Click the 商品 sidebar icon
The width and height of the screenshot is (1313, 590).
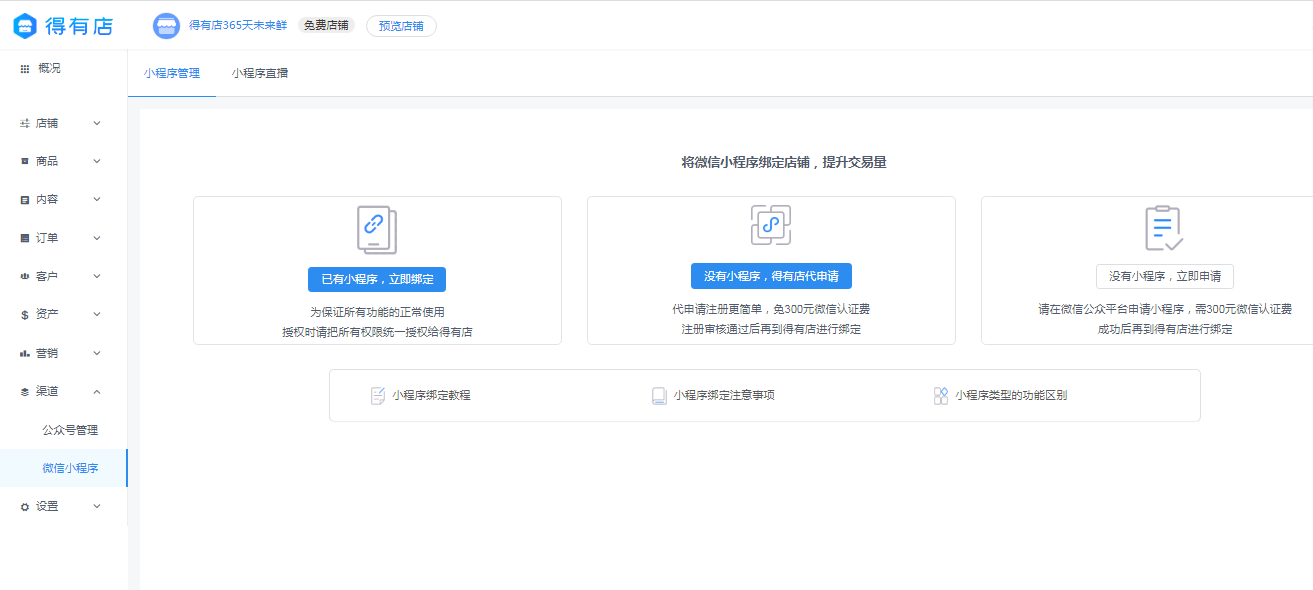(25, 161)
